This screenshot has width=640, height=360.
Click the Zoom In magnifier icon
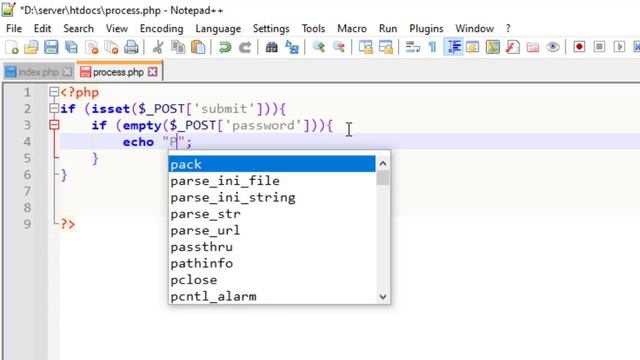tap(318, 47)
